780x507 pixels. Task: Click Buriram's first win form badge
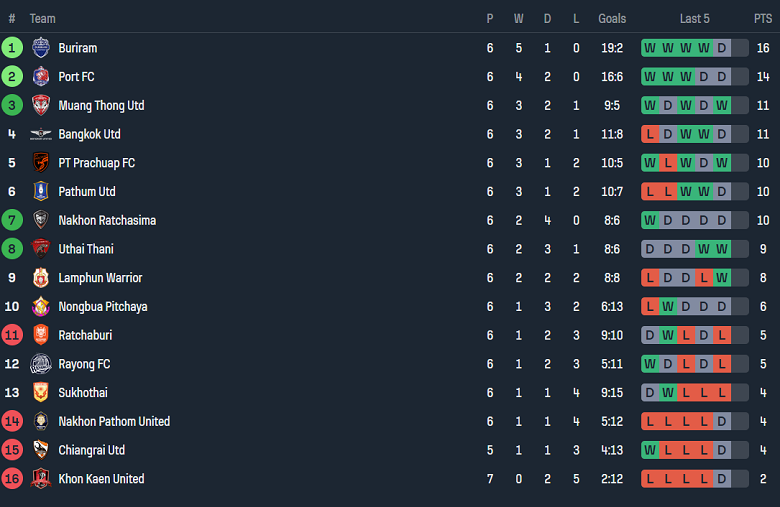click(x=650, y=48)
